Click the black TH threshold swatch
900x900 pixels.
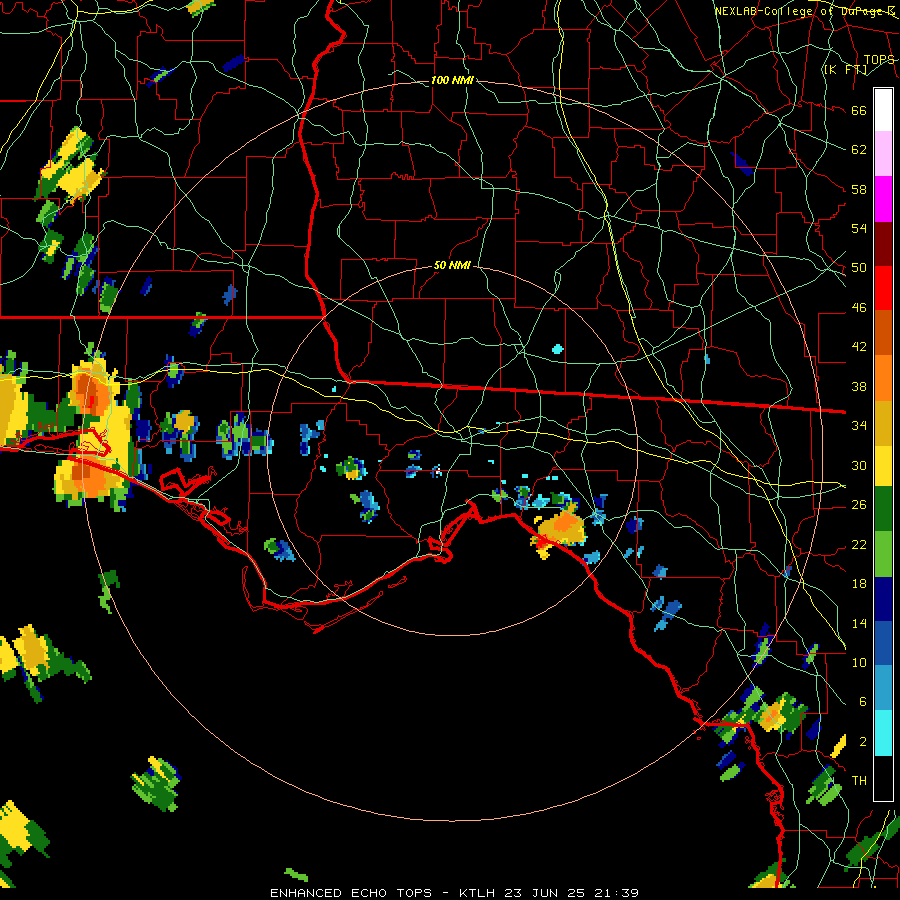pyautogui.click(x=883, y=778)
